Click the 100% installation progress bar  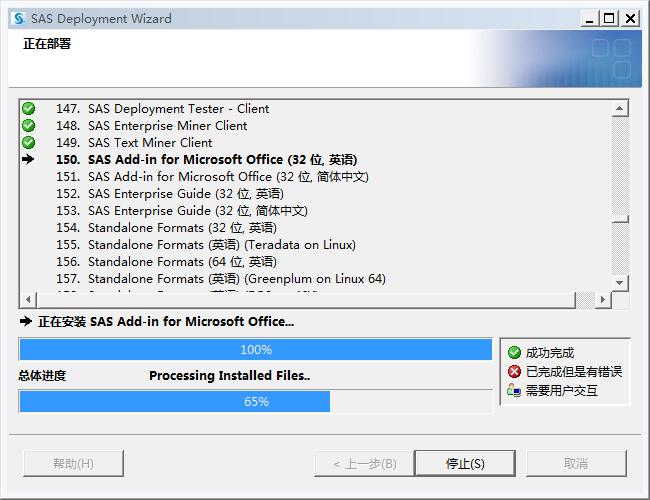pos(256,349)
